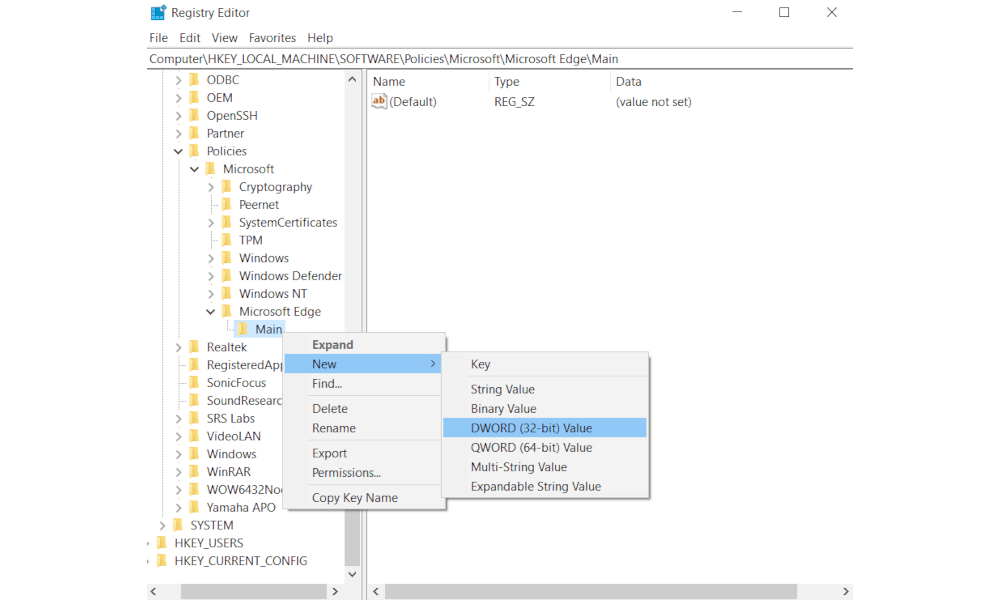Click the Realtek folder icon

click(x=195, y=347)
